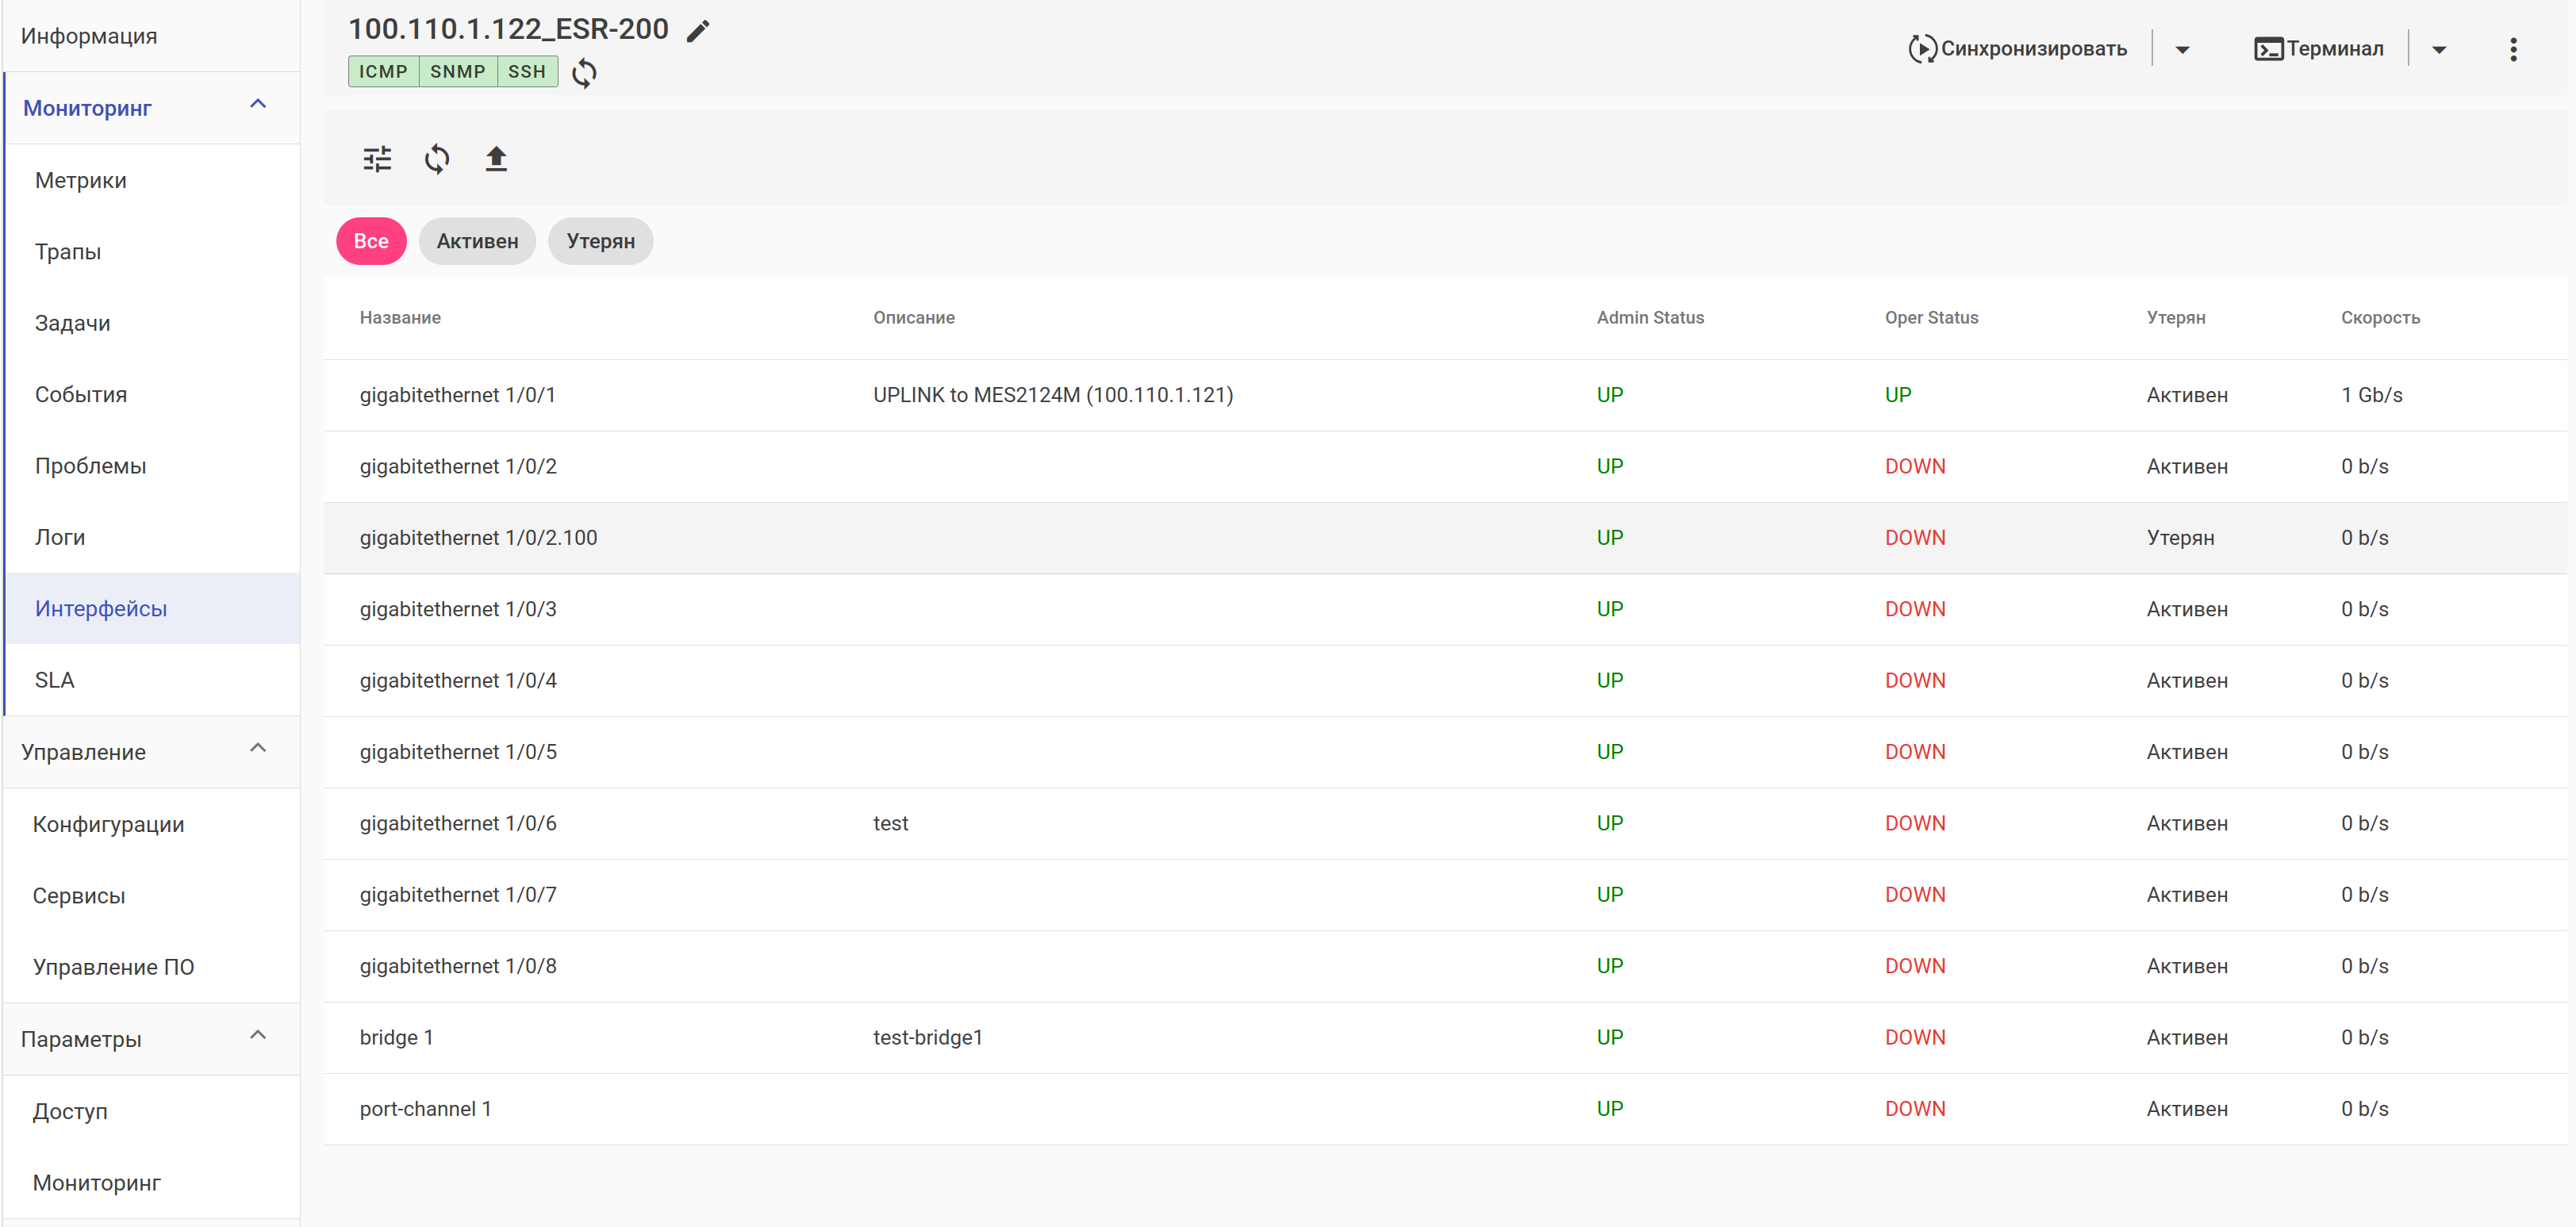2576x1227 pixels.
Task: Collapse the Мониторинг sidebar section
Action: 258,104
